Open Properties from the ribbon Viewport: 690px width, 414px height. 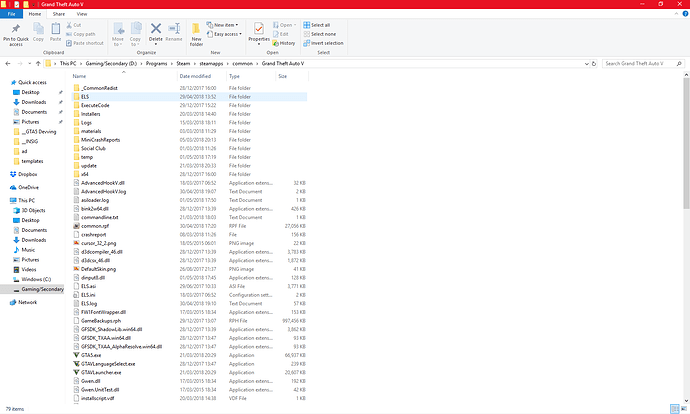tap(259, 33)
